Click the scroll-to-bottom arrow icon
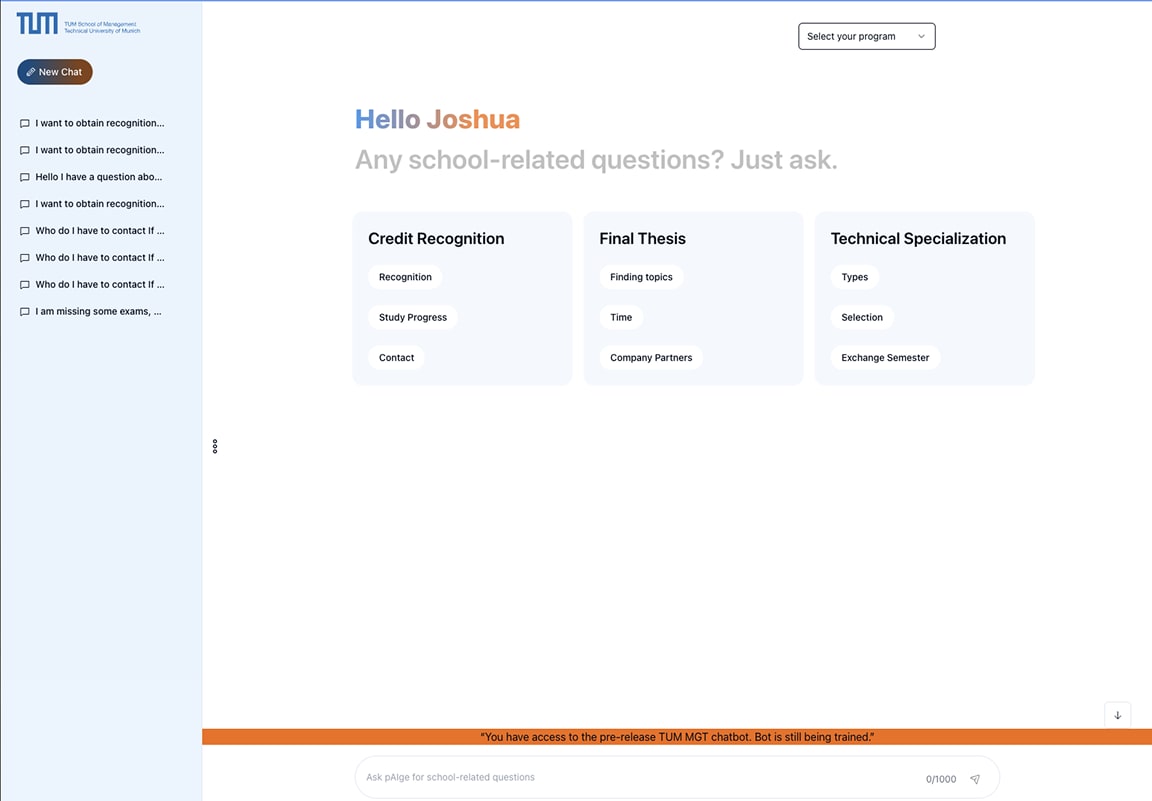 point(1117,715)
